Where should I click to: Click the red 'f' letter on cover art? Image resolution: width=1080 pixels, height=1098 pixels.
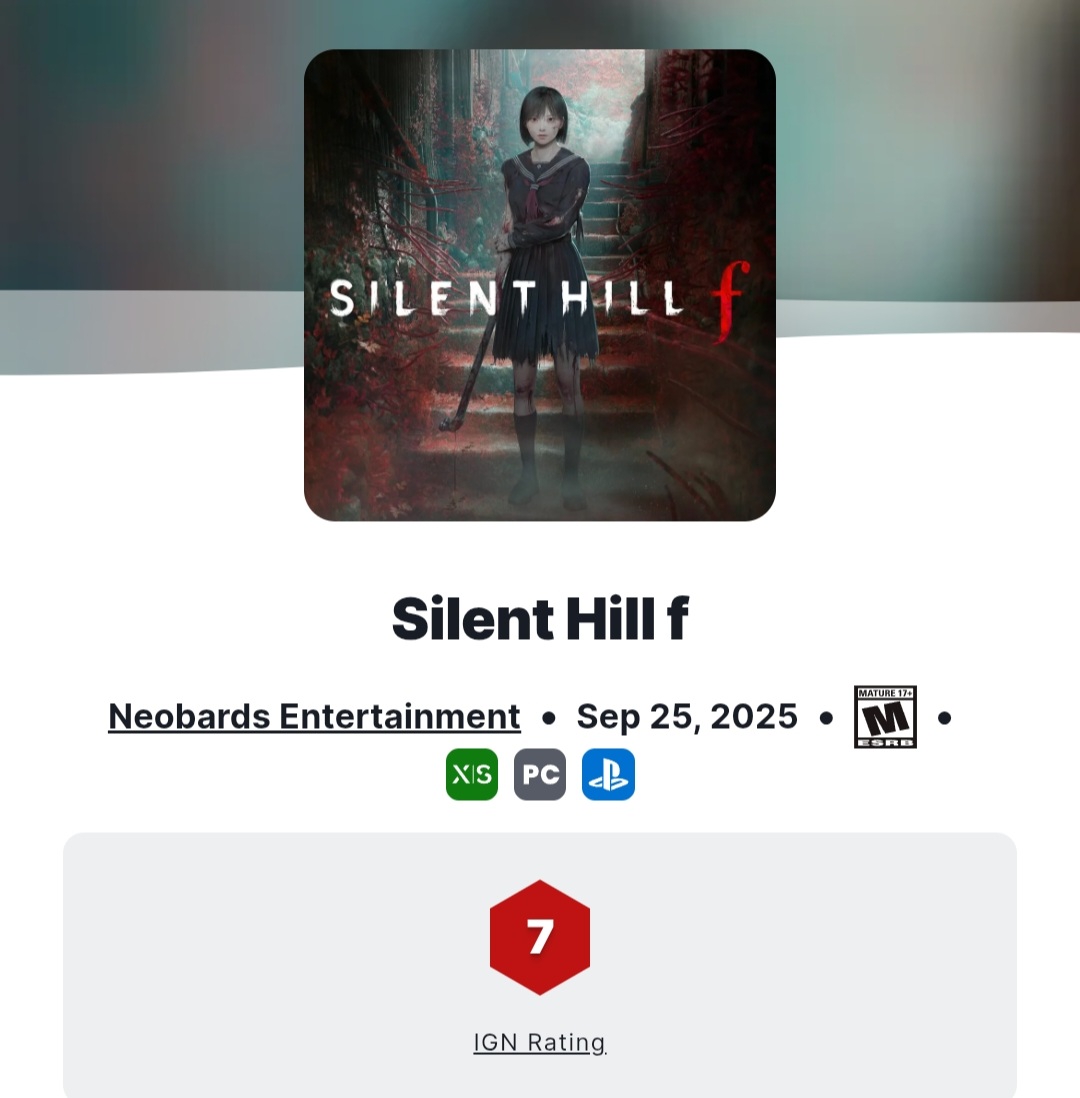click(x=730, y=301)
